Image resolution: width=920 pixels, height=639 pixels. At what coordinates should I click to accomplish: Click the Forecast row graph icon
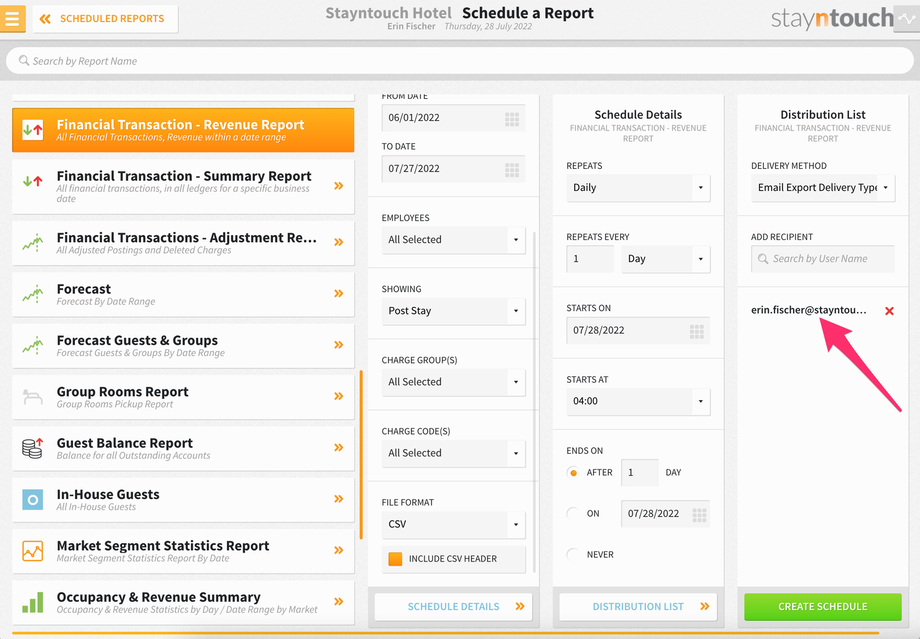[x=32, y=293]
